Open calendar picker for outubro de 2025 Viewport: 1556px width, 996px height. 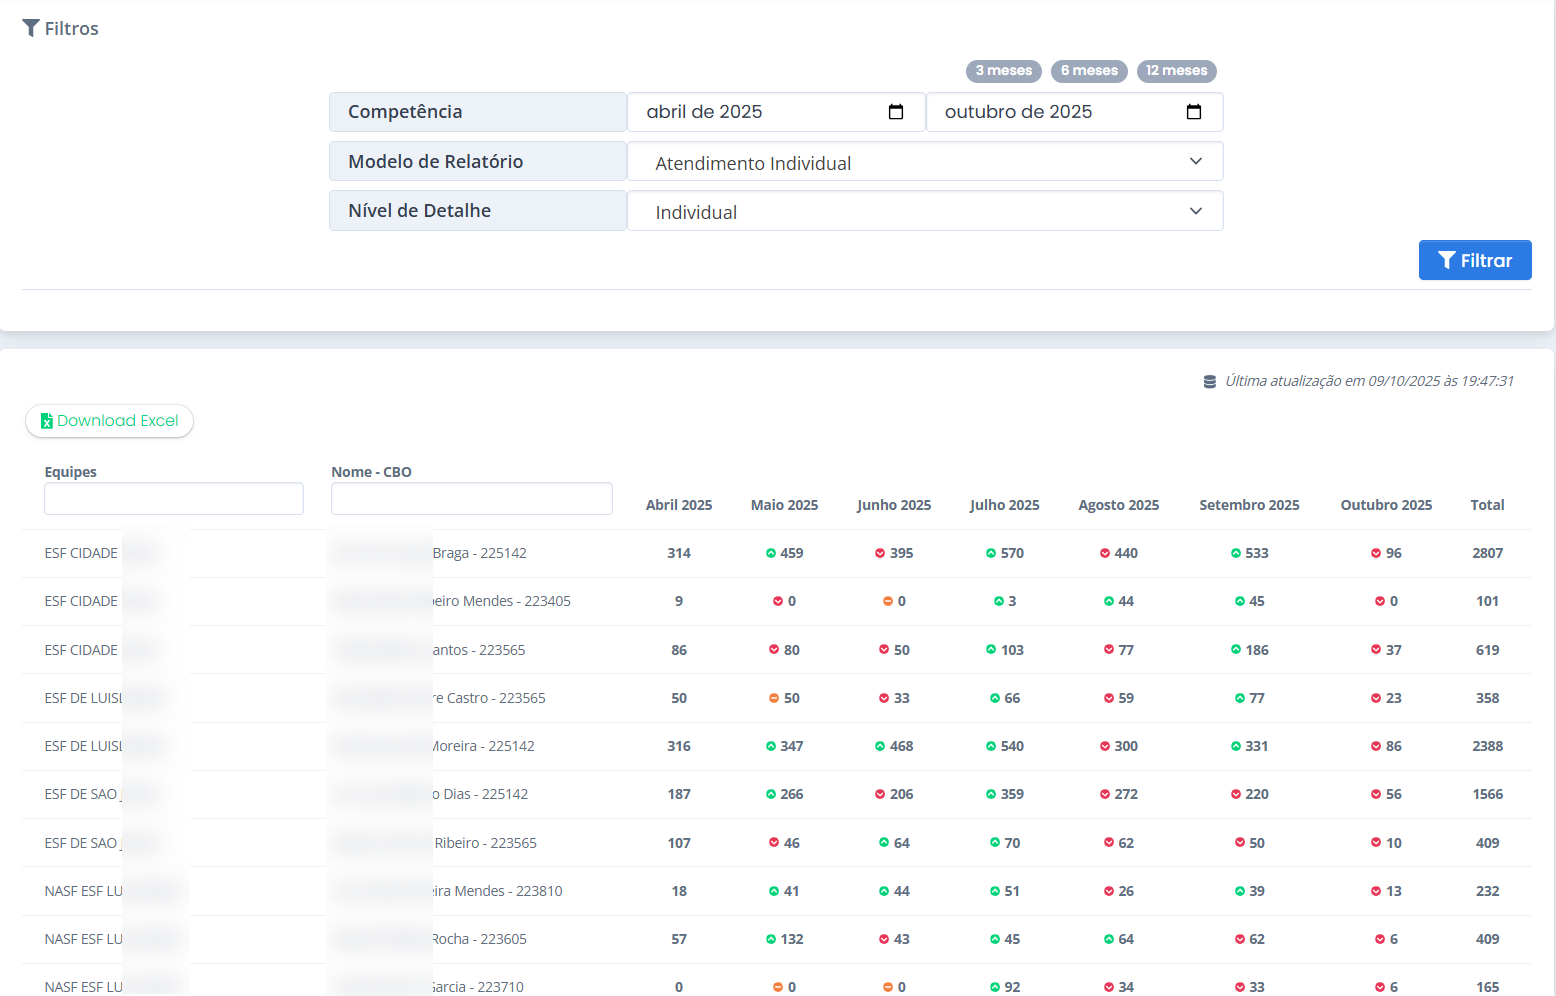pos(1193,112)
